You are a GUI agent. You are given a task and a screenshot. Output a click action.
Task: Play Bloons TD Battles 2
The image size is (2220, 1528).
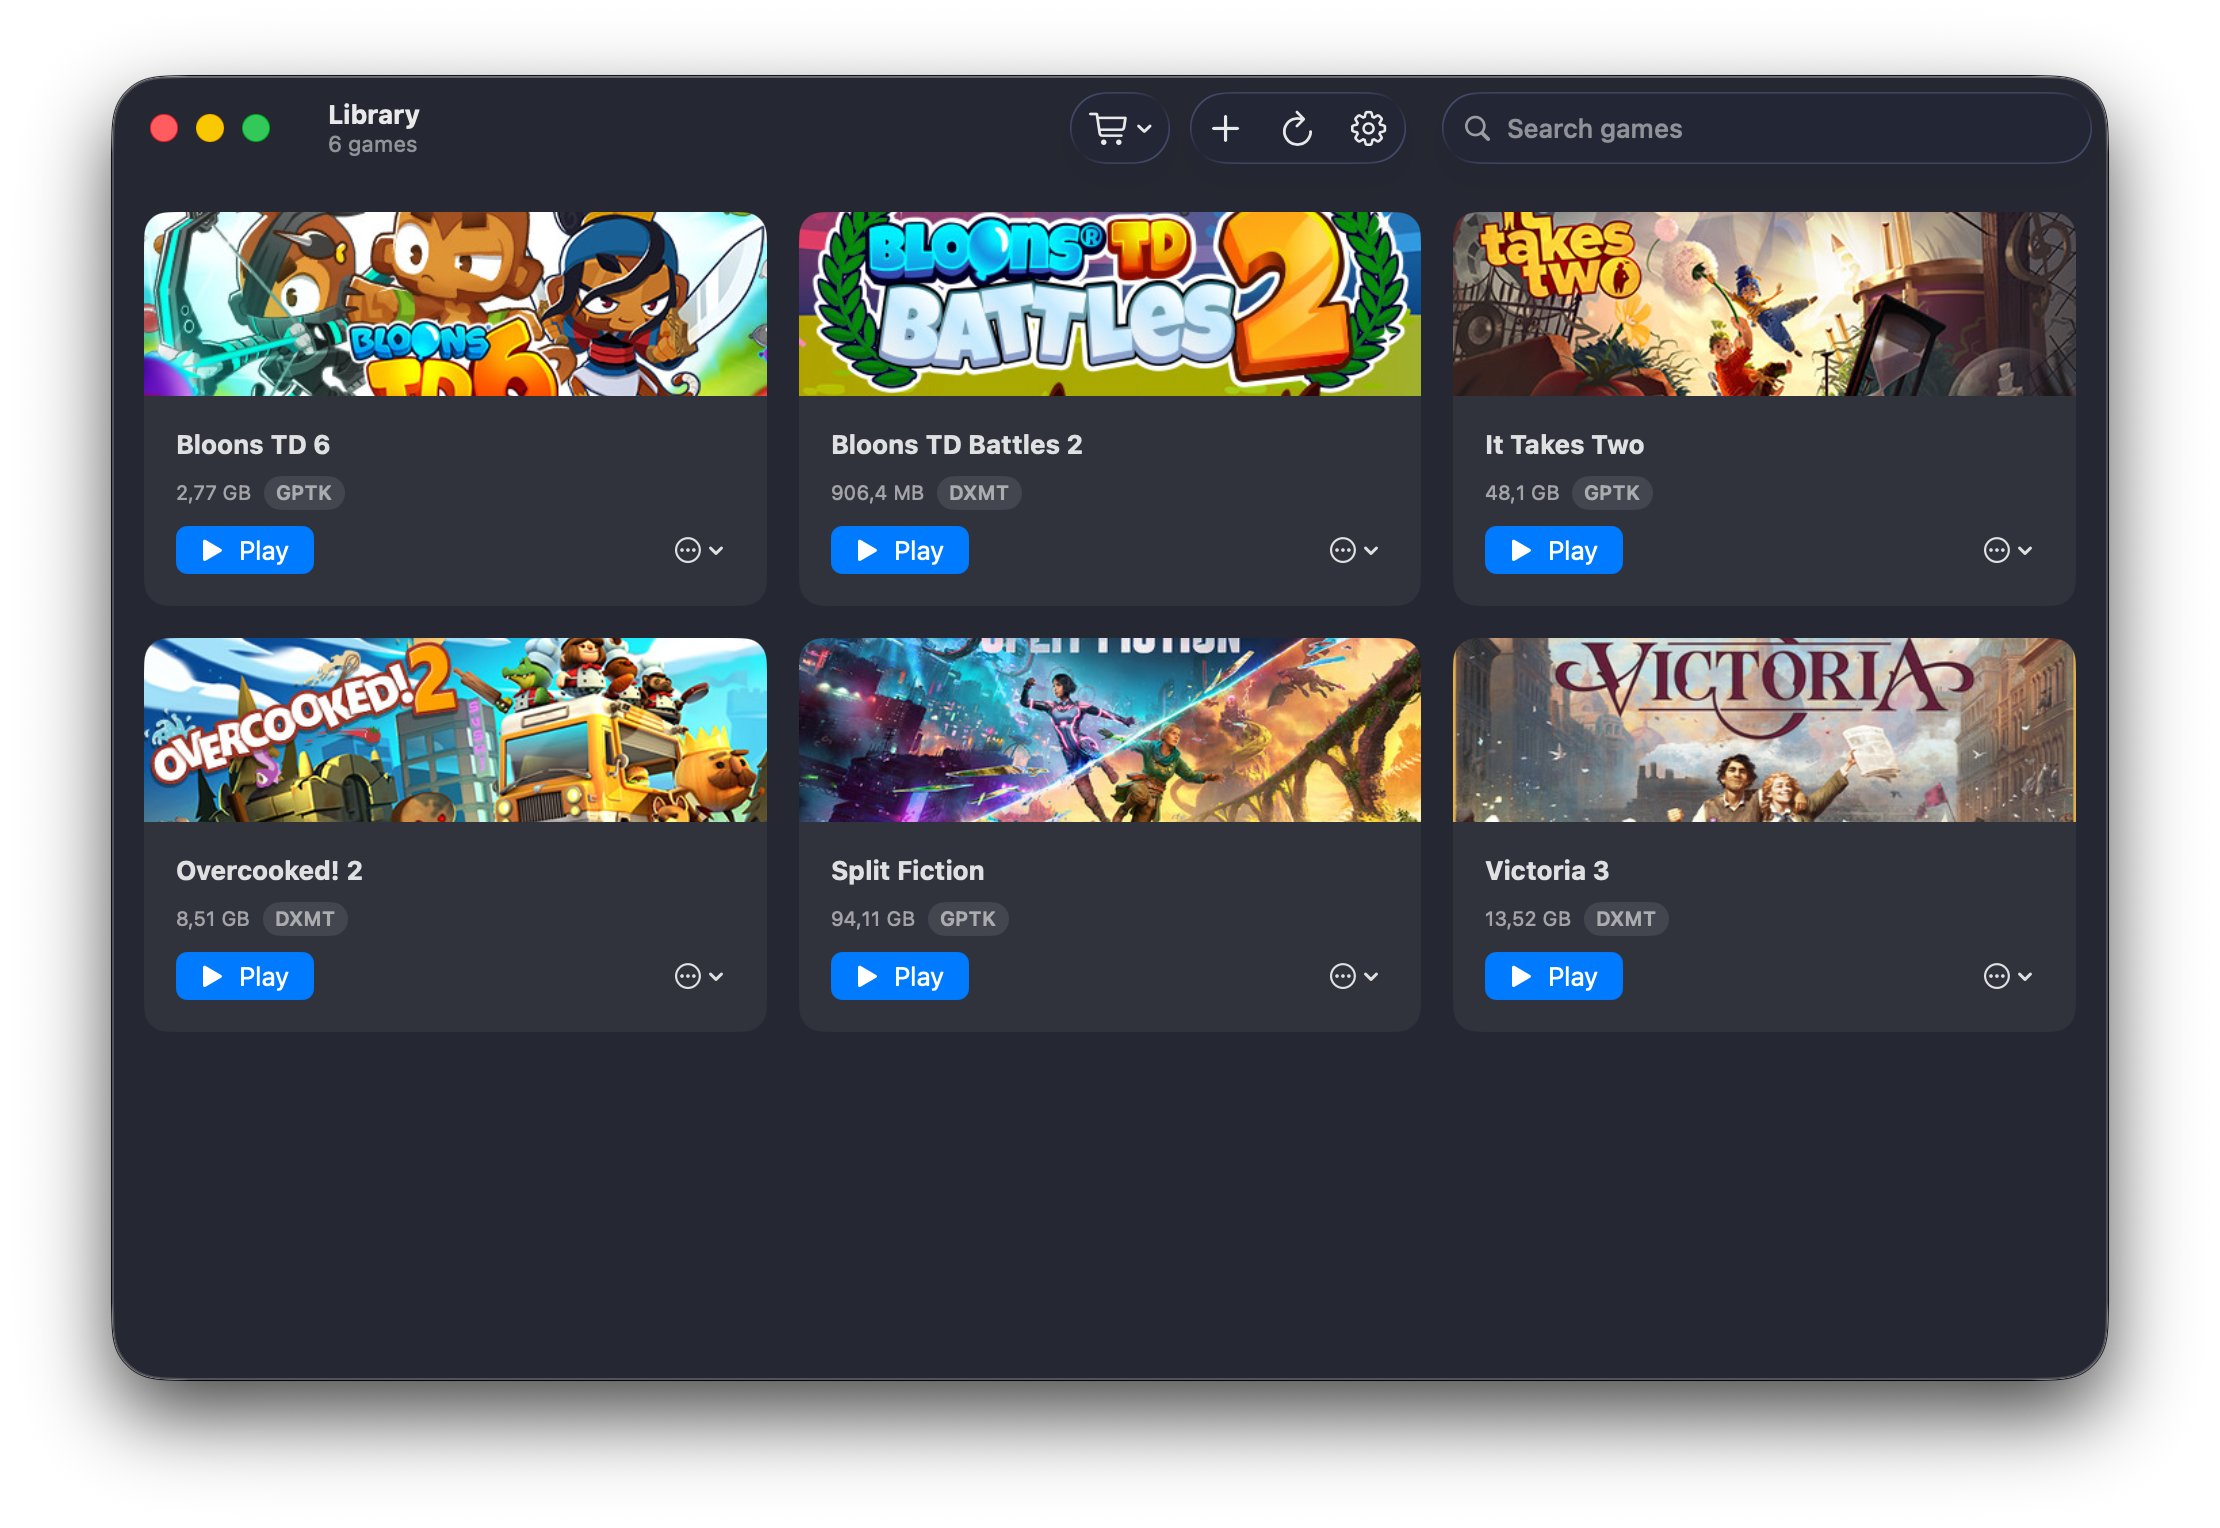(x=900, y=550)
